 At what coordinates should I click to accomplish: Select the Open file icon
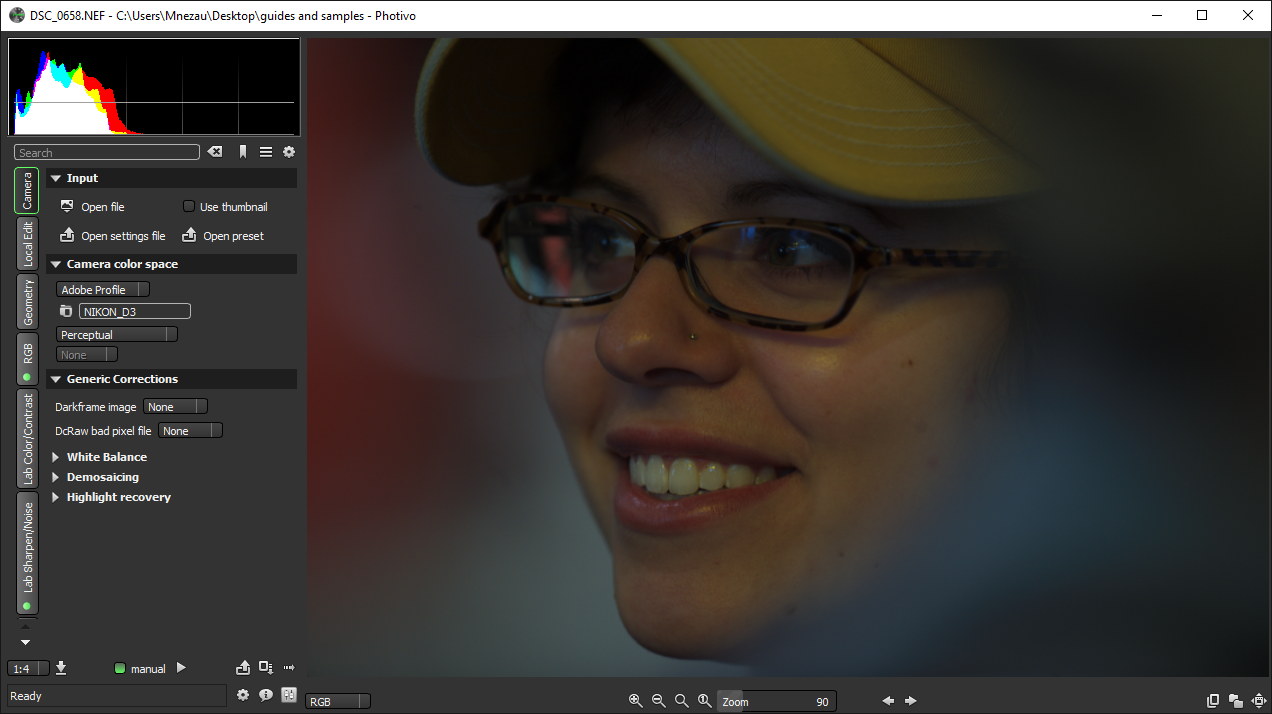coord(66,206)
